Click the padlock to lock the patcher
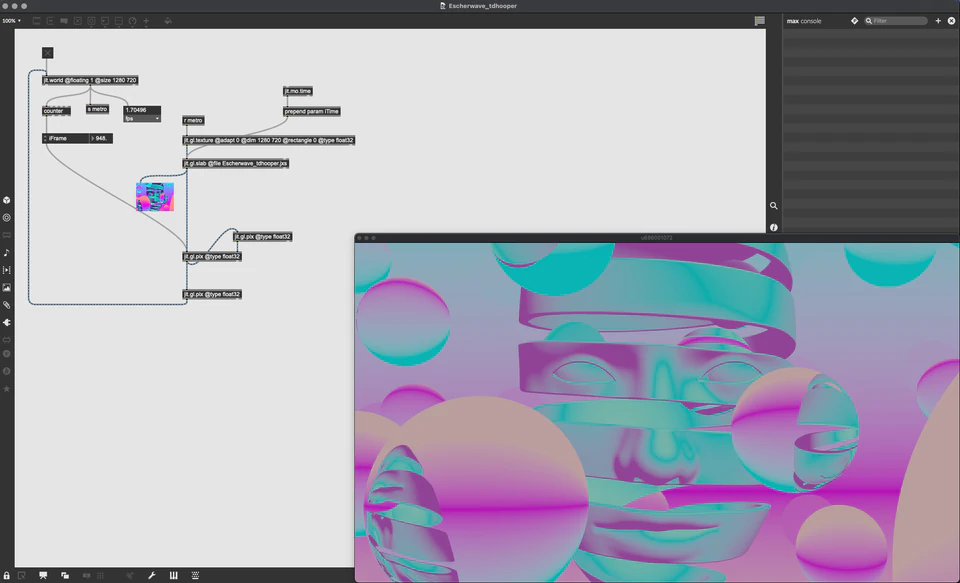960x583 pixels. [6, 576]
